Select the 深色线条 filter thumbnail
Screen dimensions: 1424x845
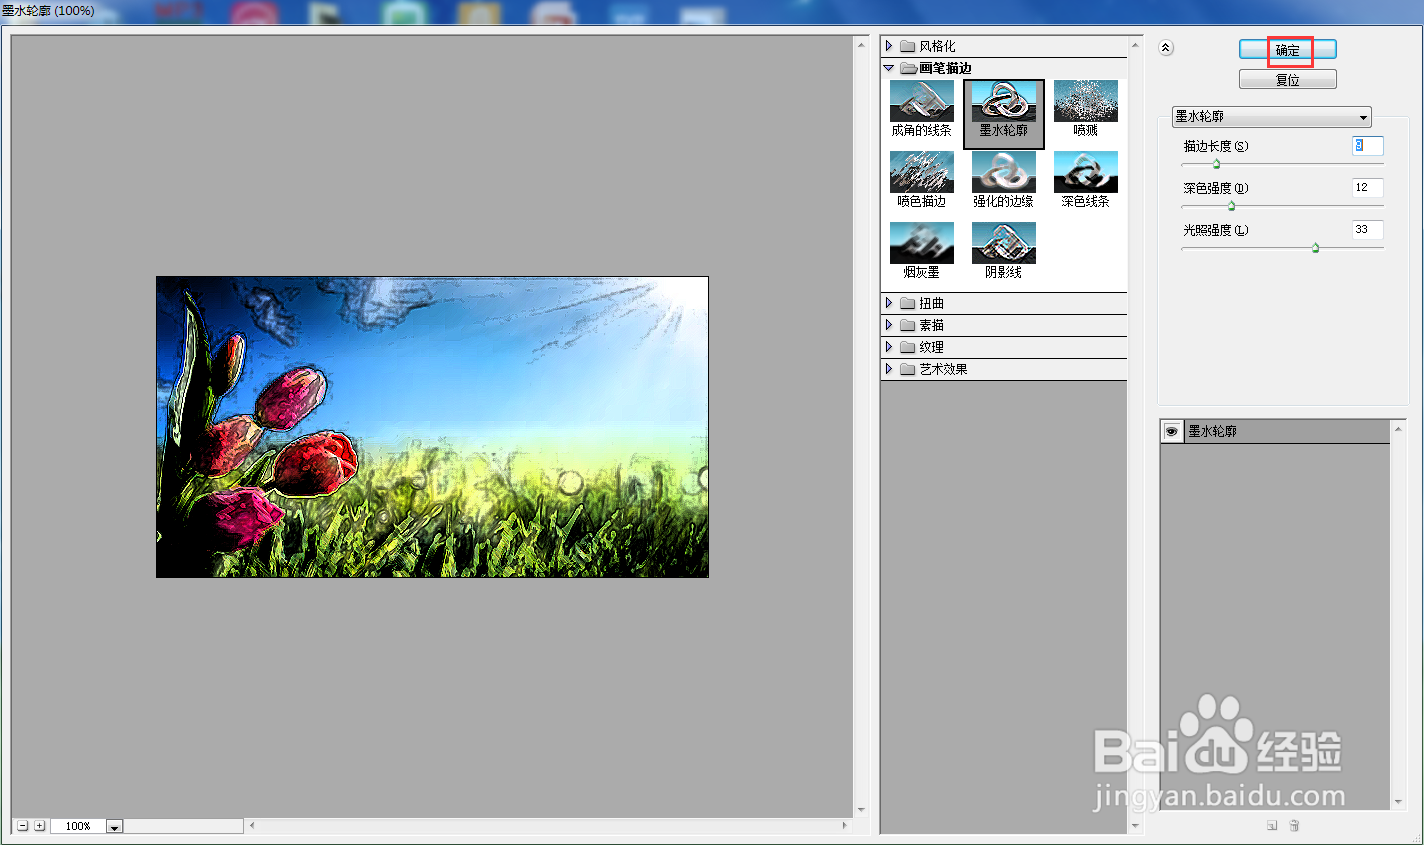click(1085, 180)
